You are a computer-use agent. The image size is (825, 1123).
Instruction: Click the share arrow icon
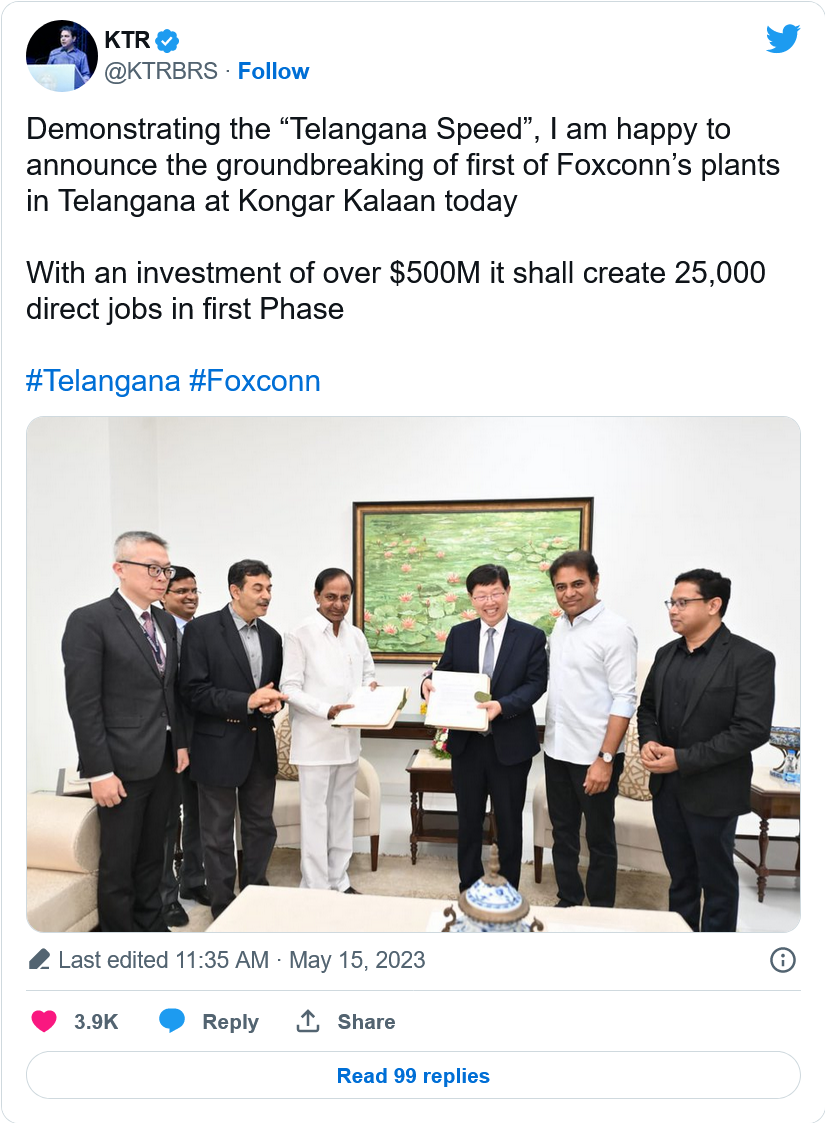coord(307,1021)
